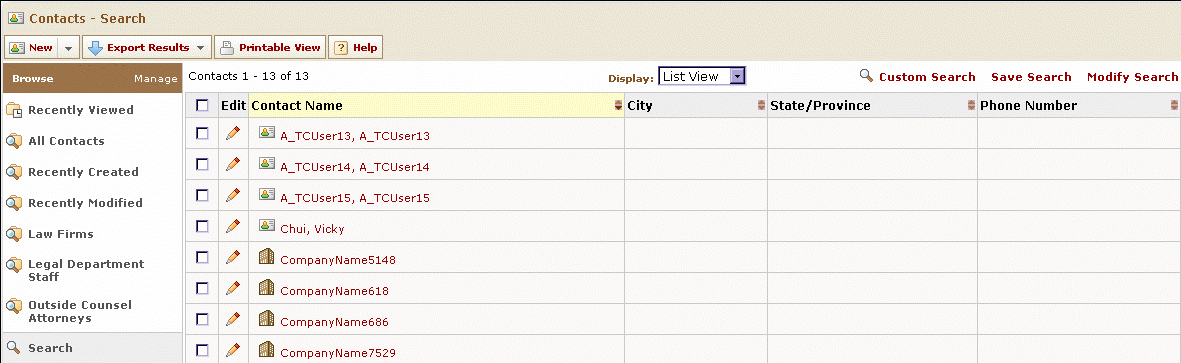This screenshot has height=363, width=1181.
Task: Click Manage in the Browse header
Action: click(156, 78)
